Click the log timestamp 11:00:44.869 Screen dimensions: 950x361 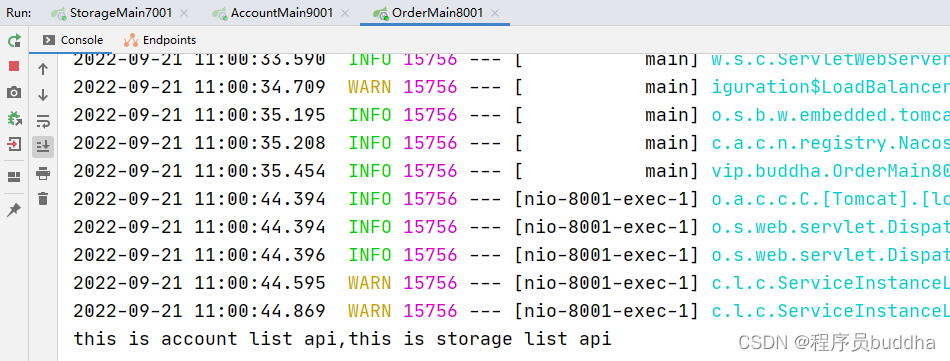tap(199, 311)
